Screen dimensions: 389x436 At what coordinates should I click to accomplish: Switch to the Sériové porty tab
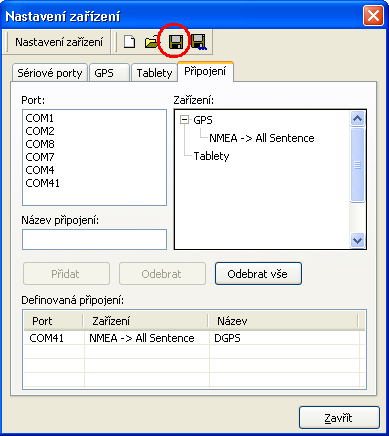point(50,73)
